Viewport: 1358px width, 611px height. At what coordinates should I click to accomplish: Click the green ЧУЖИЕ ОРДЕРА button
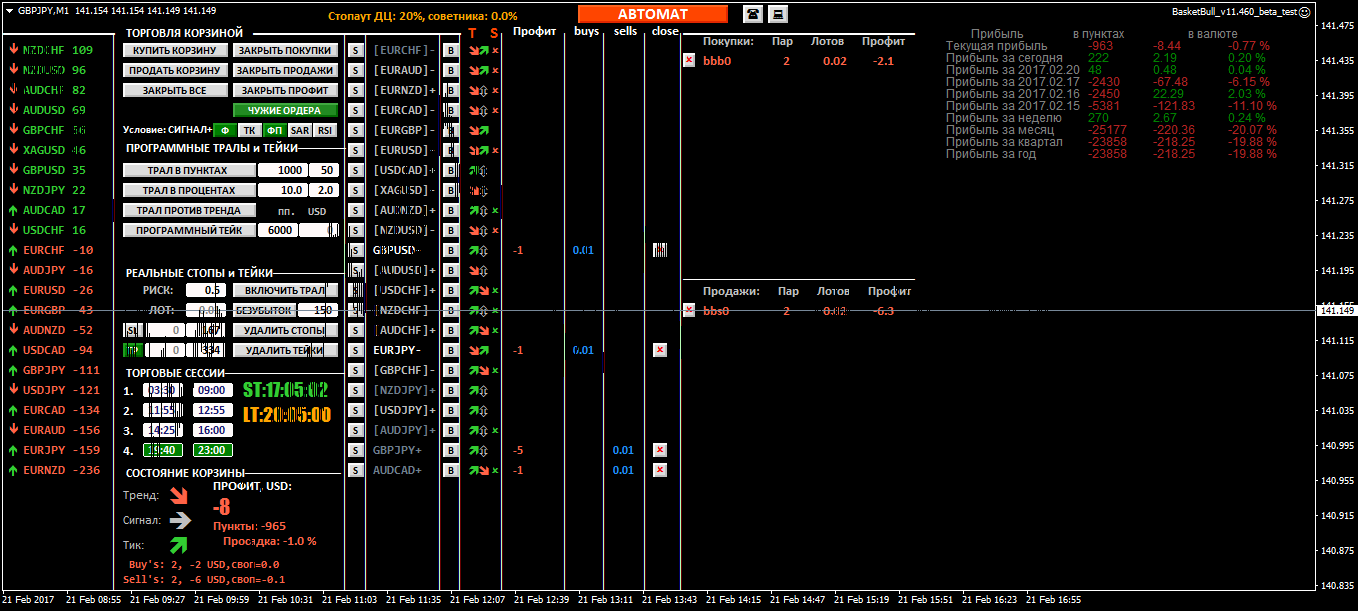click(285, 110)
